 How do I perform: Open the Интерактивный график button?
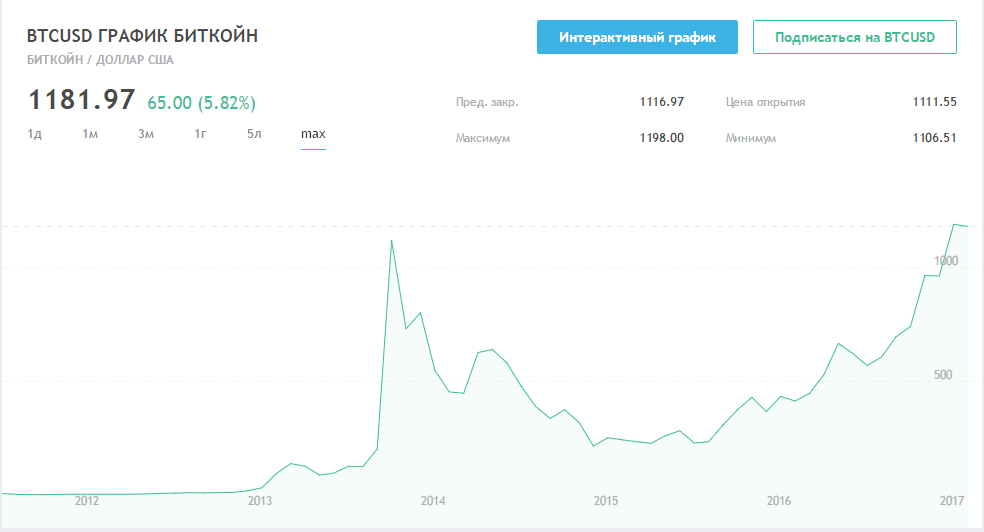click(637, 37)
